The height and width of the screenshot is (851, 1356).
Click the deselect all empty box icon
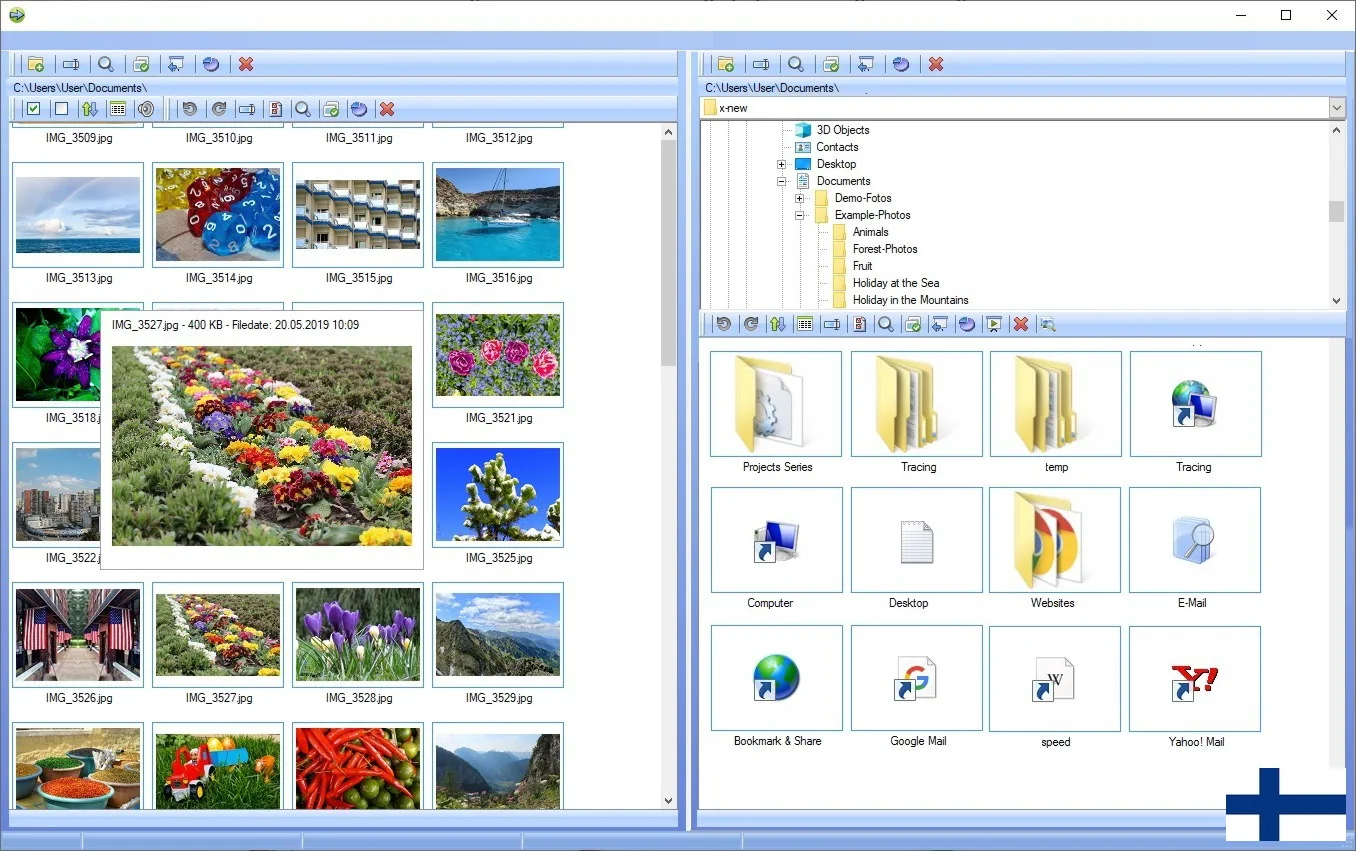(x=61, y=109)
